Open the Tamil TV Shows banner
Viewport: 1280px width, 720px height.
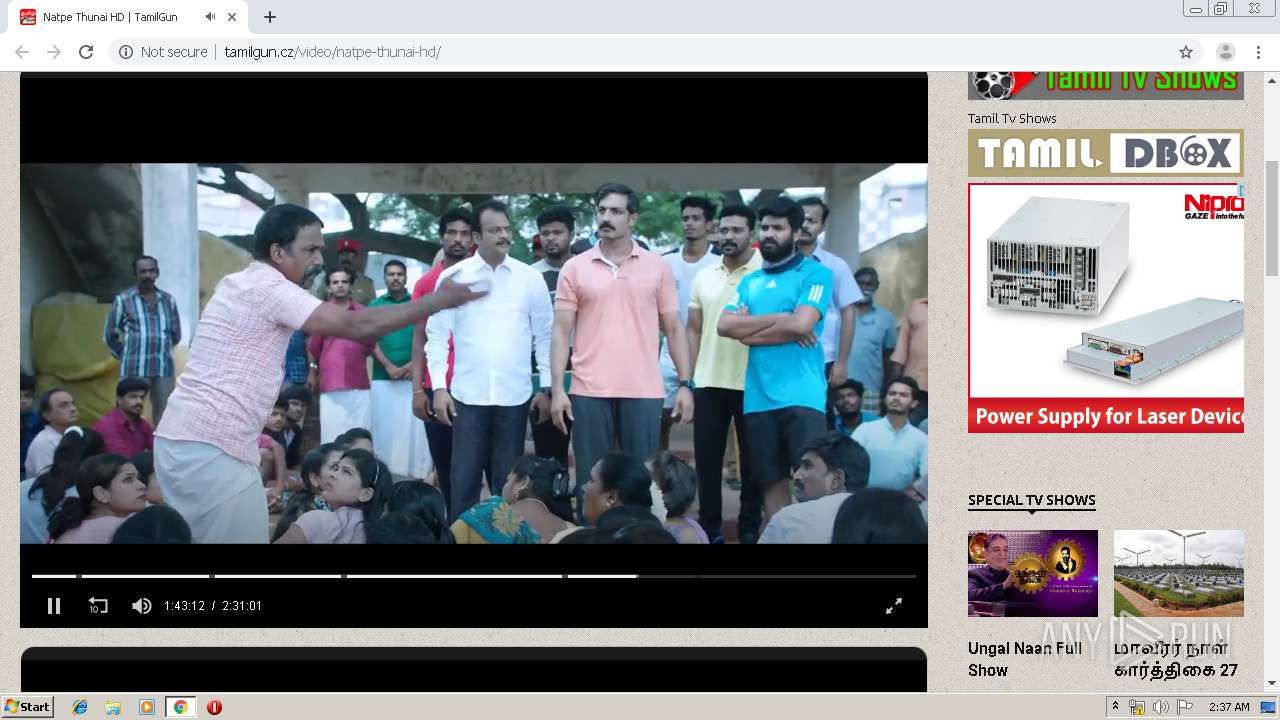pos(1106,85)
